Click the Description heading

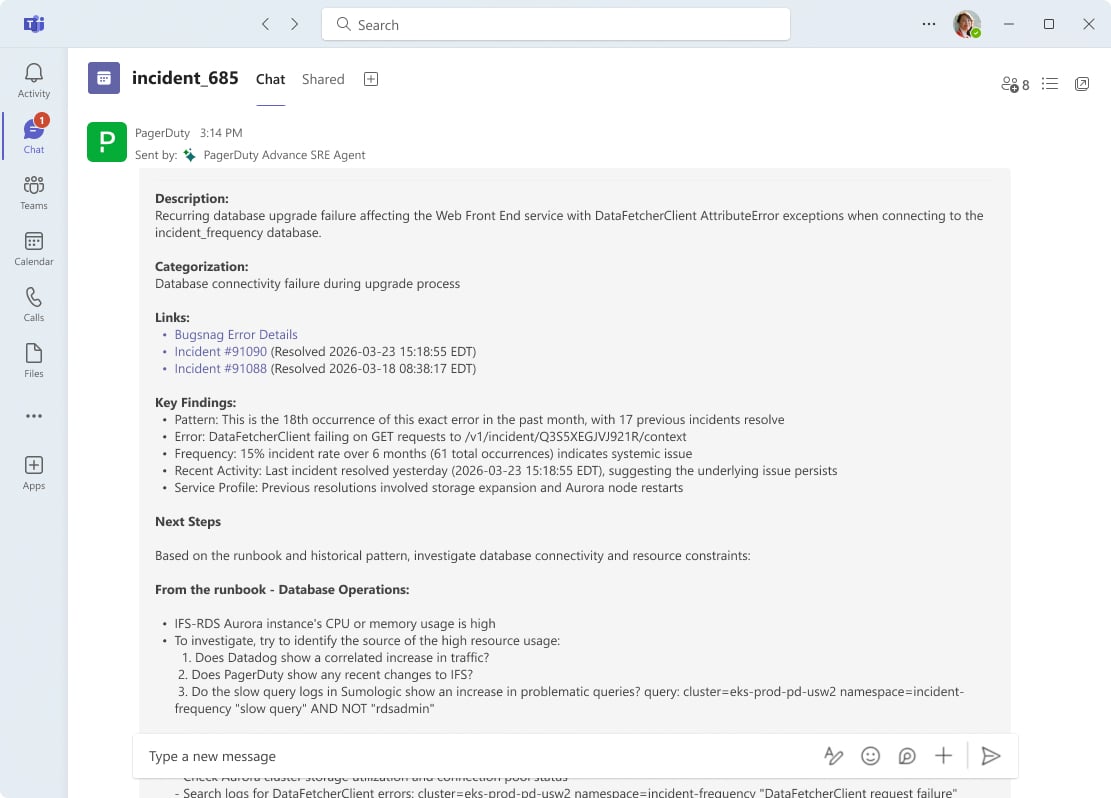[x=192, y=198]
